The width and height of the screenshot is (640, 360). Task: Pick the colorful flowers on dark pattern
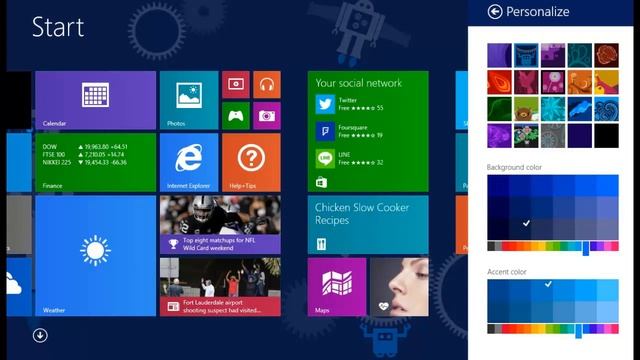point(526,136)
